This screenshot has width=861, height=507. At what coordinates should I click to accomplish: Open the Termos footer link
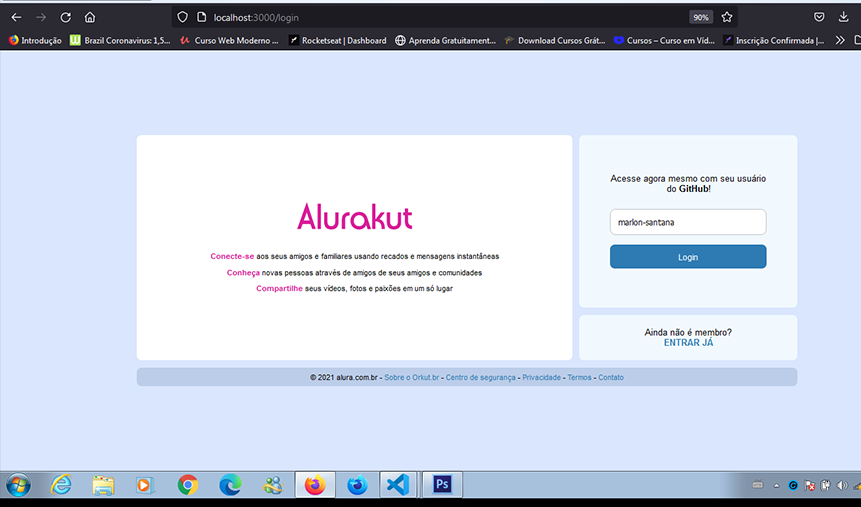579,377
